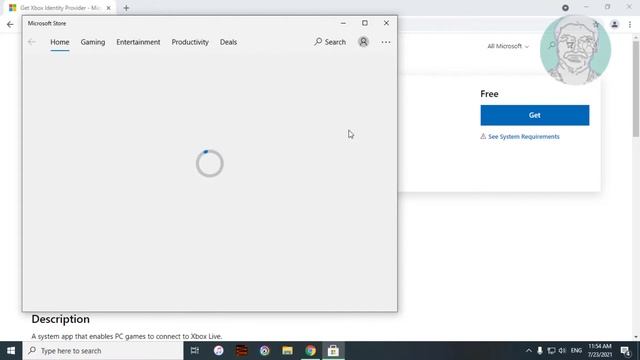Open the Productivity tab
The image size is (640, 360).
[190, 42]
